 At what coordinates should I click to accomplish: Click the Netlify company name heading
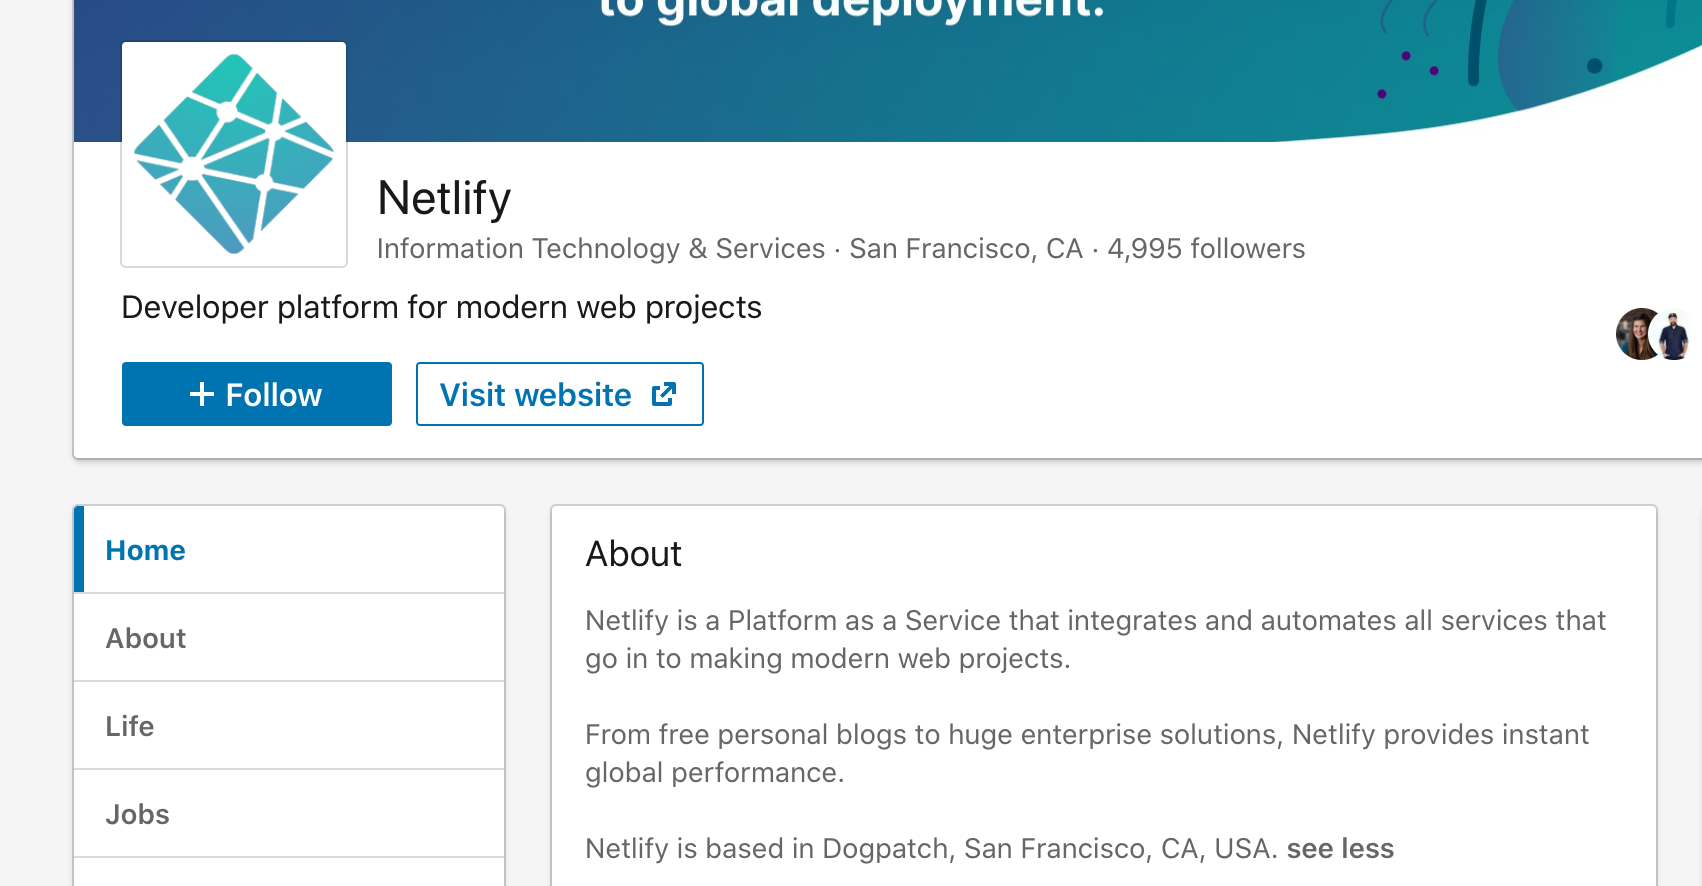point(444,198)
